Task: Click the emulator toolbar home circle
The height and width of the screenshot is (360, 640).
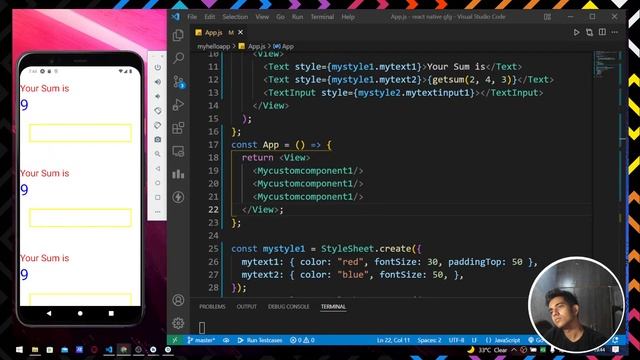Action: click(158, 183)
